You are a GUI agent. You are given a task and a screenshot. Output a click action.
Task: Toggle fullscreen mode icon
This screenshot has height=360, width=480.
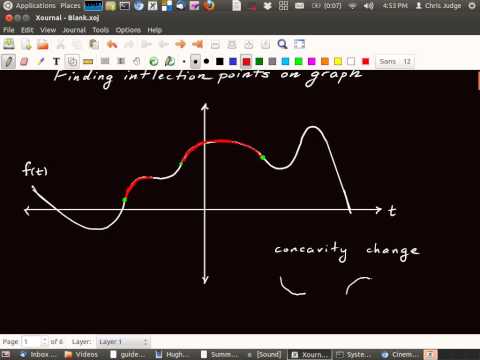point(299,44)
